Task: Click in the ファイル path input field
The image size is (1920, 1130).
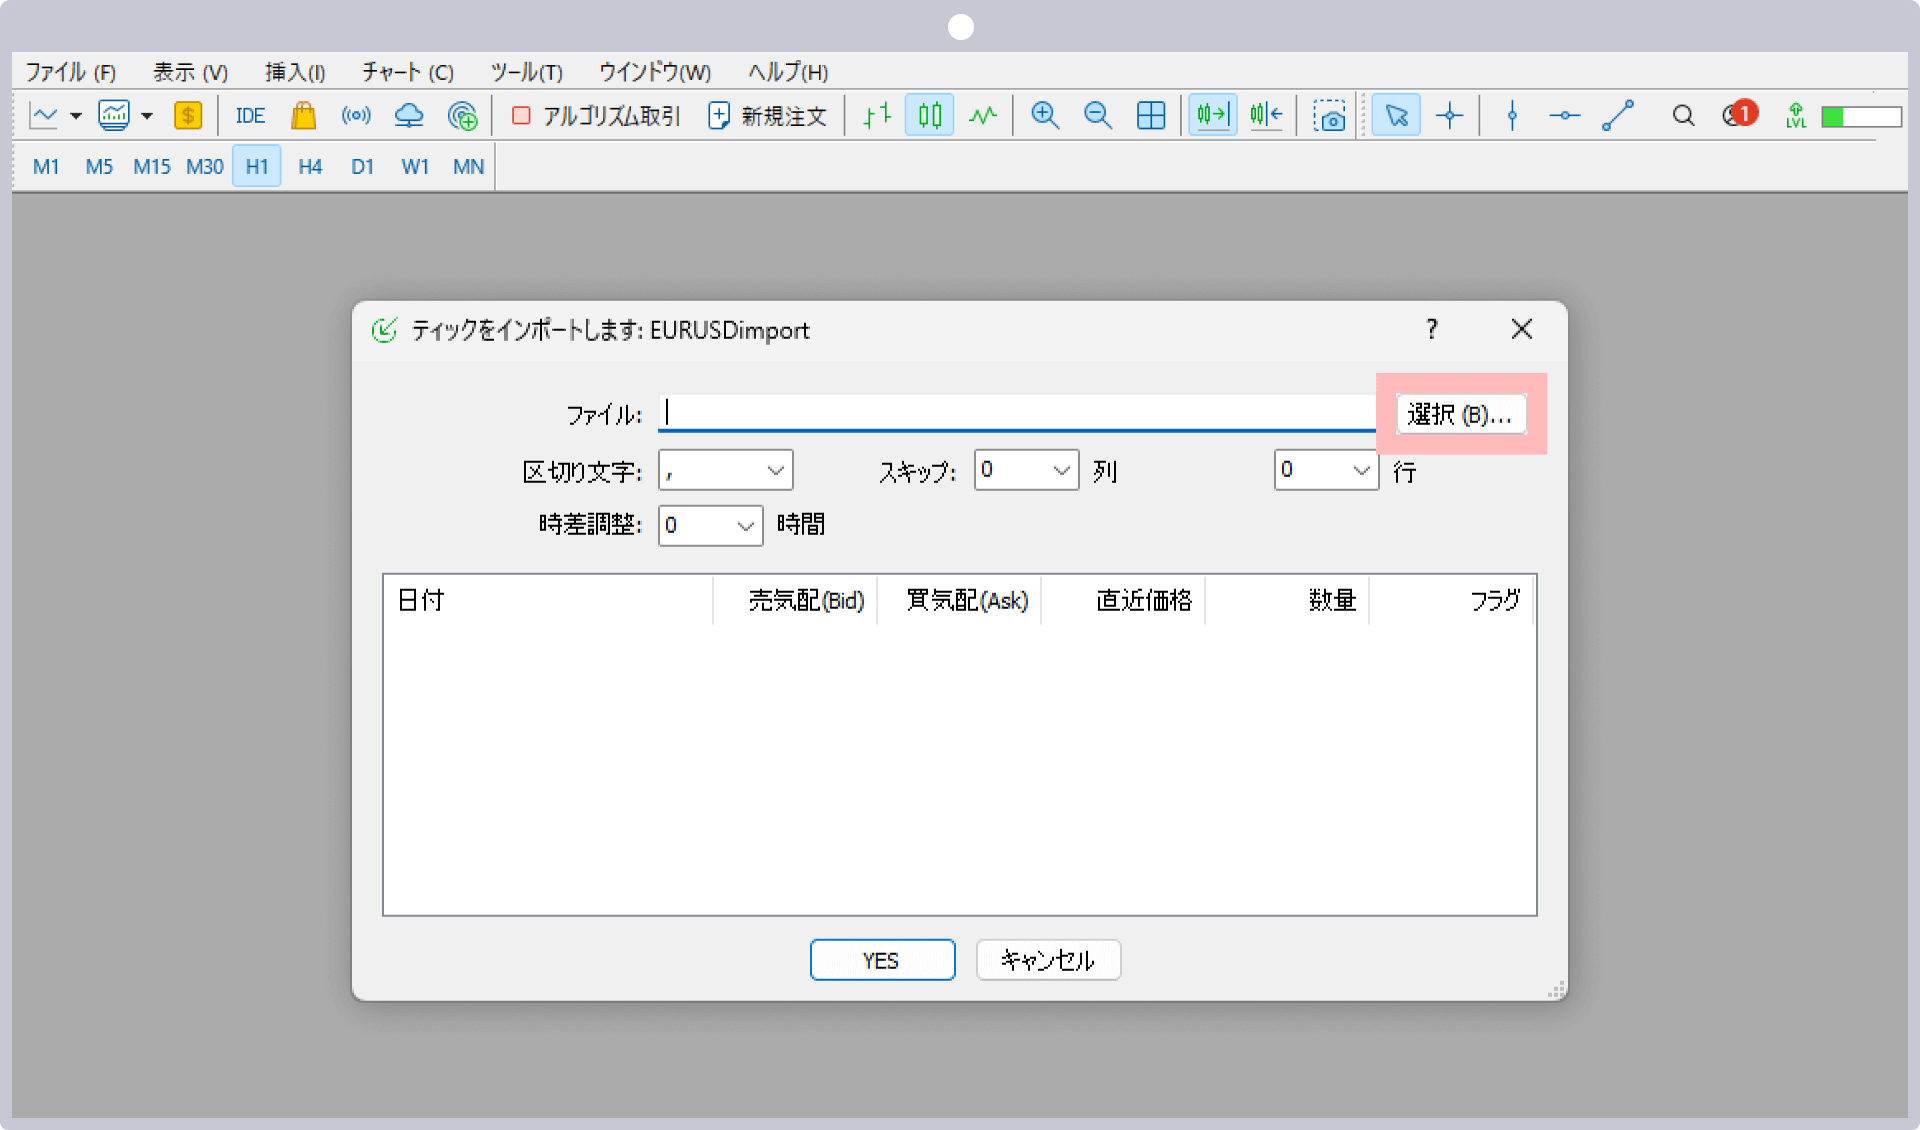Action: click(1017, 413)
